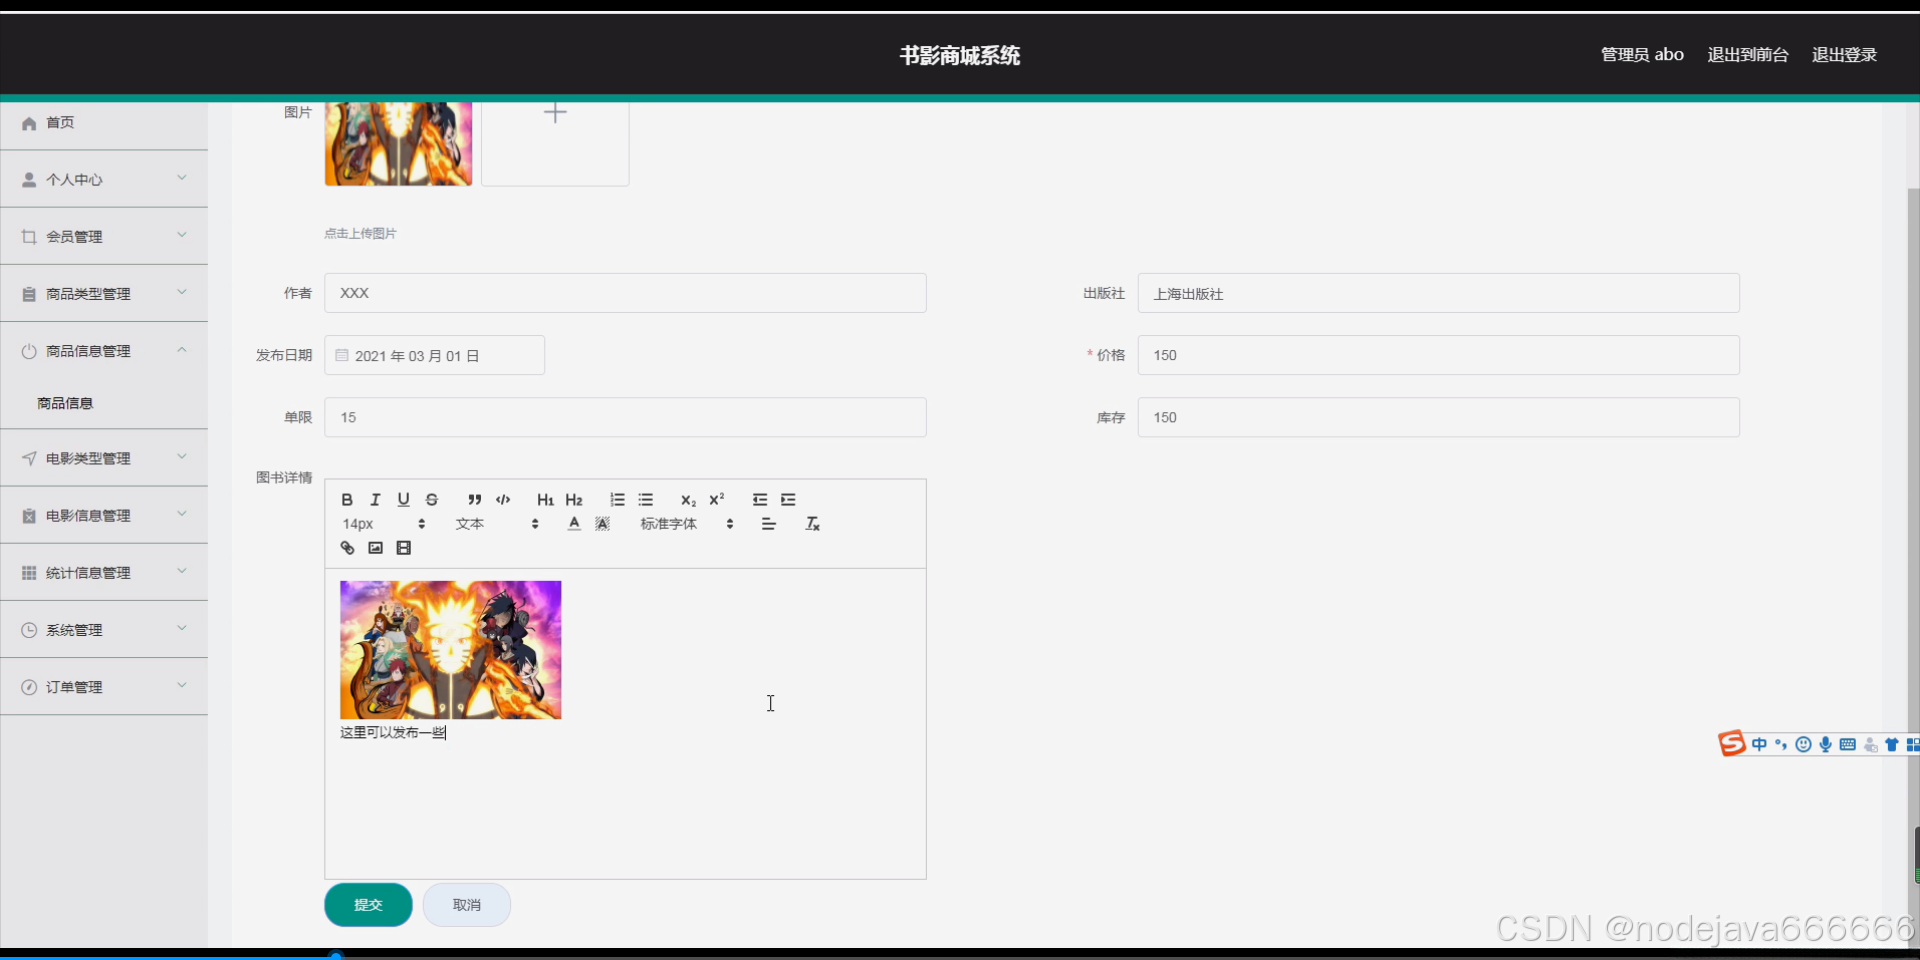
Task: Decrease indent in editor
Action: pyautogui.click(x=760, y=500)
